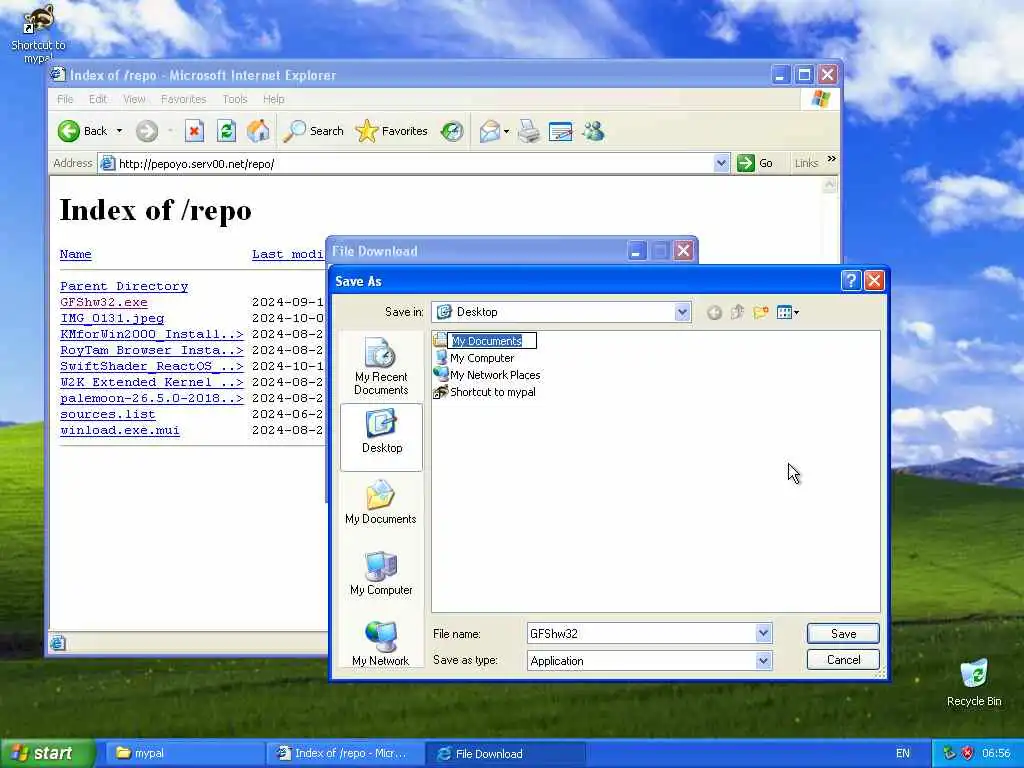The image size is (1024, 768).
Task: Click the KMforWin2000_Install link
Action: pos(152,334)
